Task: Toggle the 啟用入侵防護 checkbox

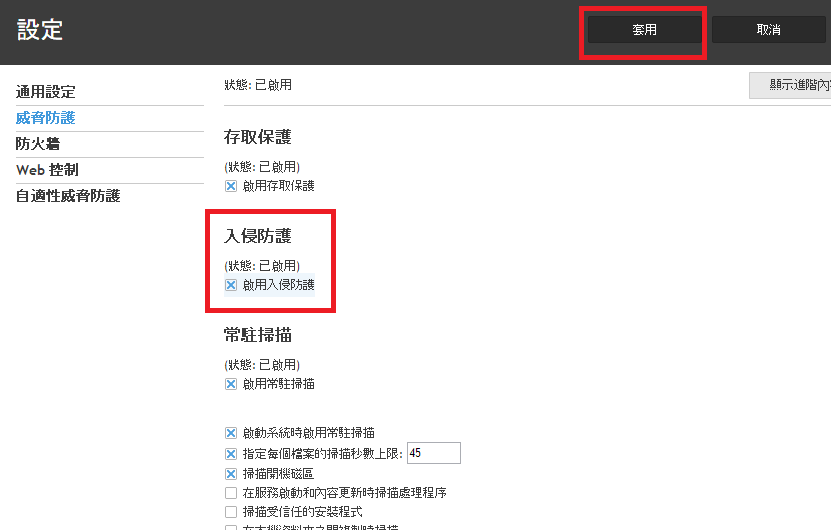Action: (231, 285)
